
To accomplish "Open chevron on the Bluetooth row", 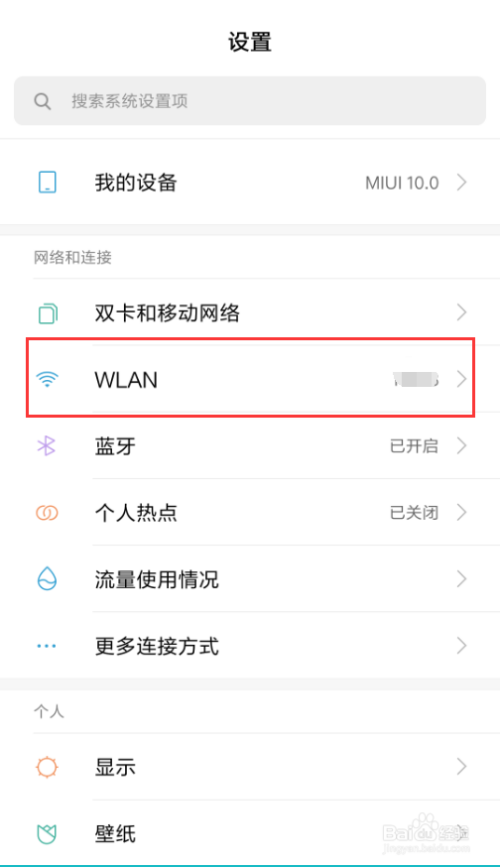I will (x=462, y=446).
